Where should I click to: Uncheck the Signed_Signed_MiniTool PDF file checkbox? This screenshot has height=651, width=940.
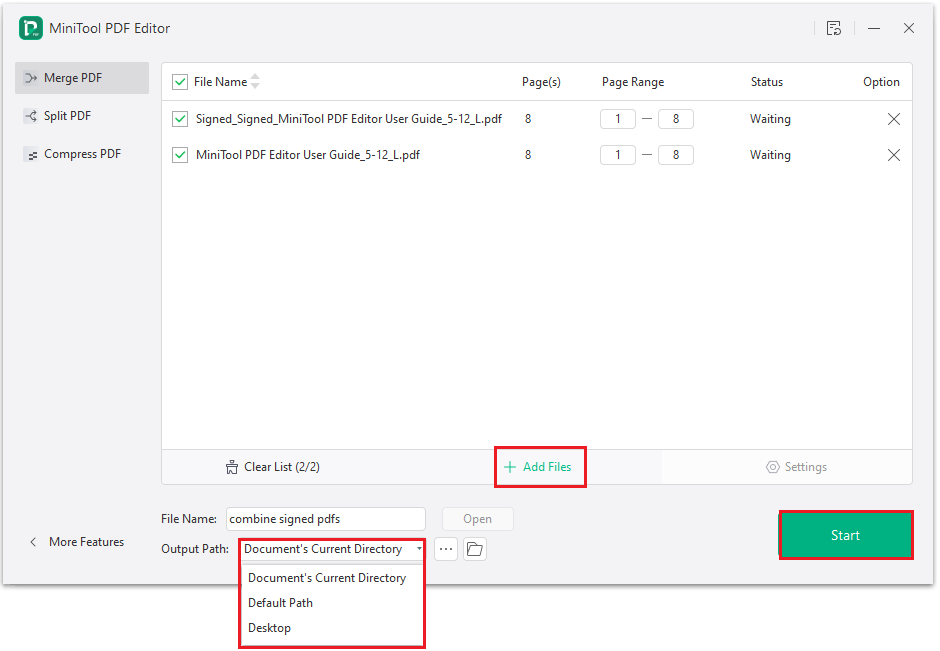tap(180, 119)
